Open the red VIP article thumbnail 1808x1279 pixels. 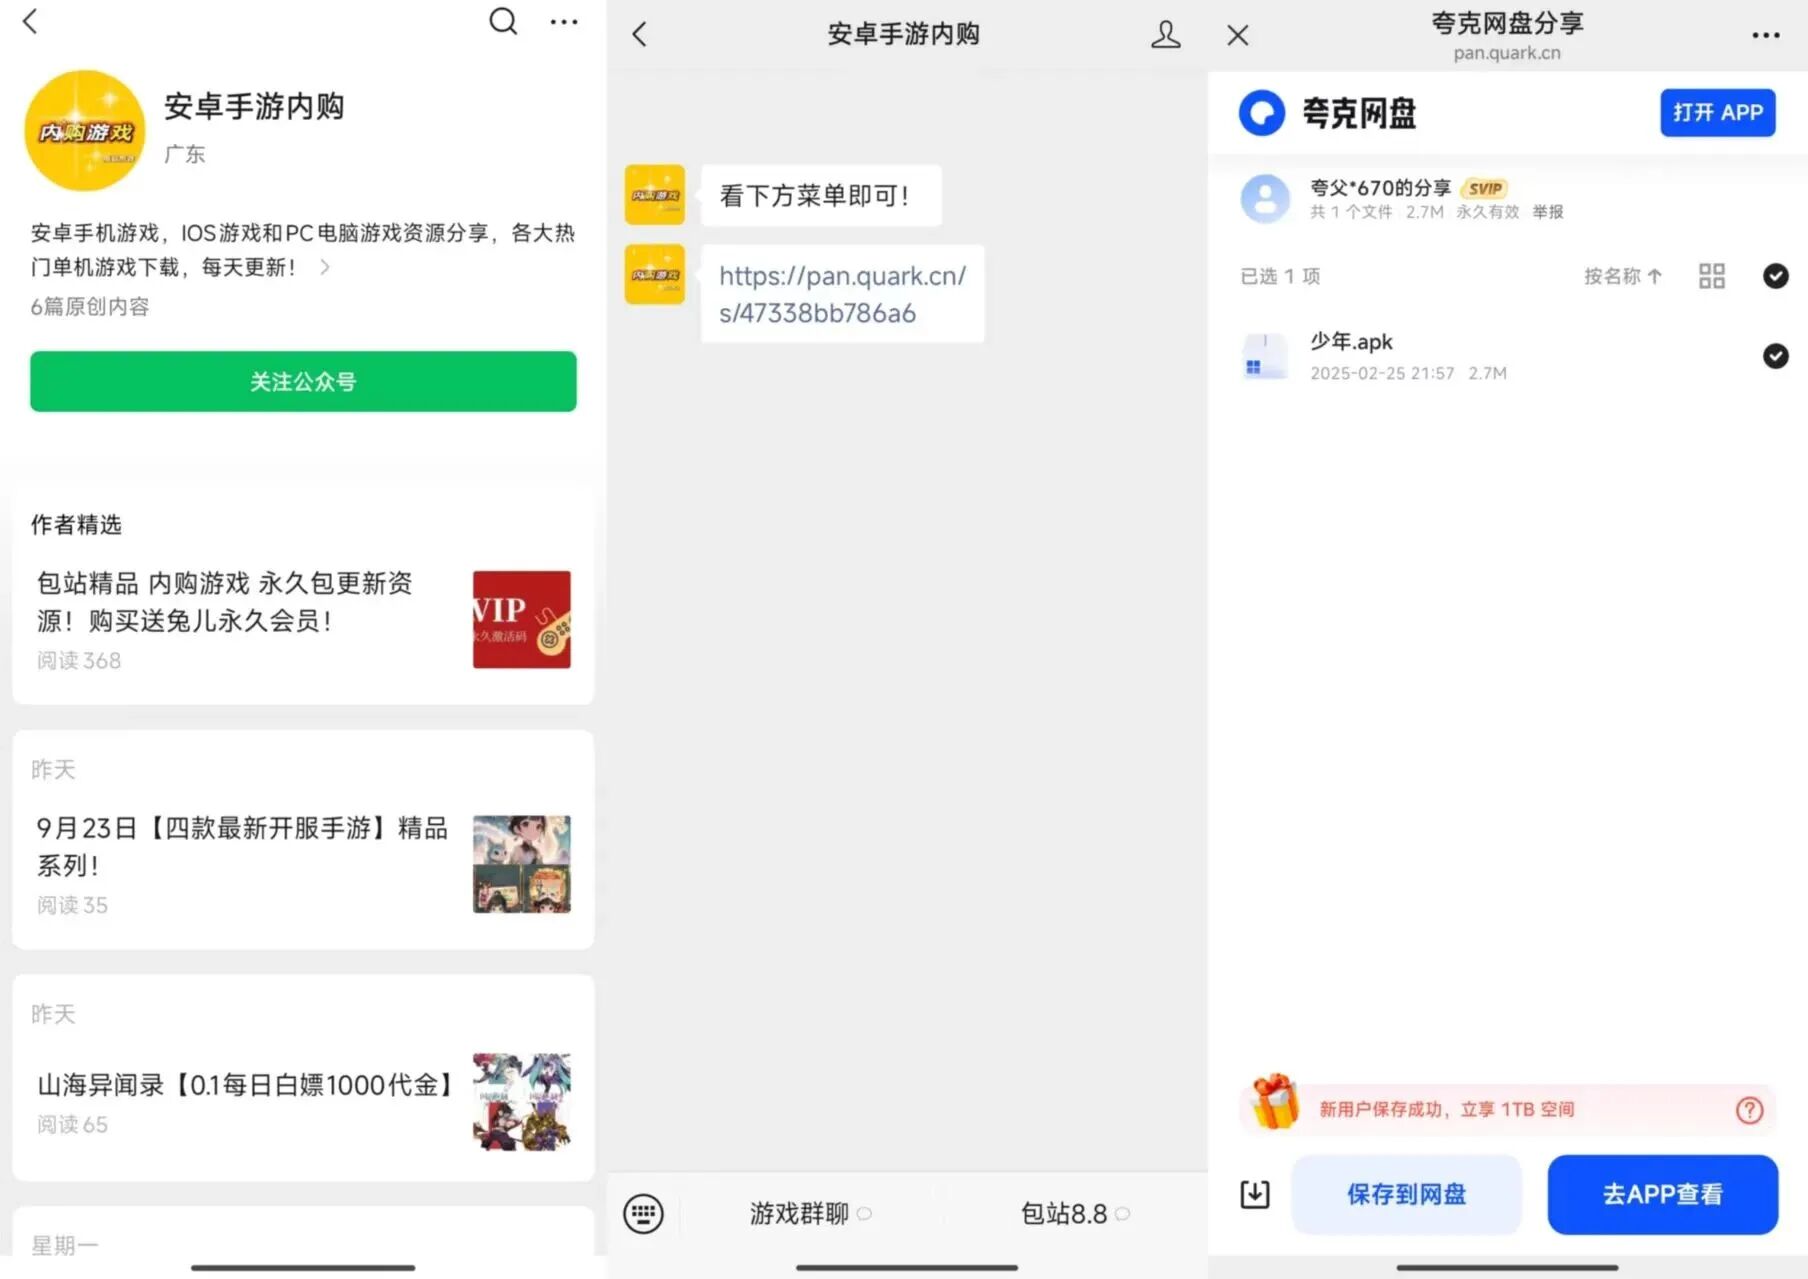[x=522, y=619]
